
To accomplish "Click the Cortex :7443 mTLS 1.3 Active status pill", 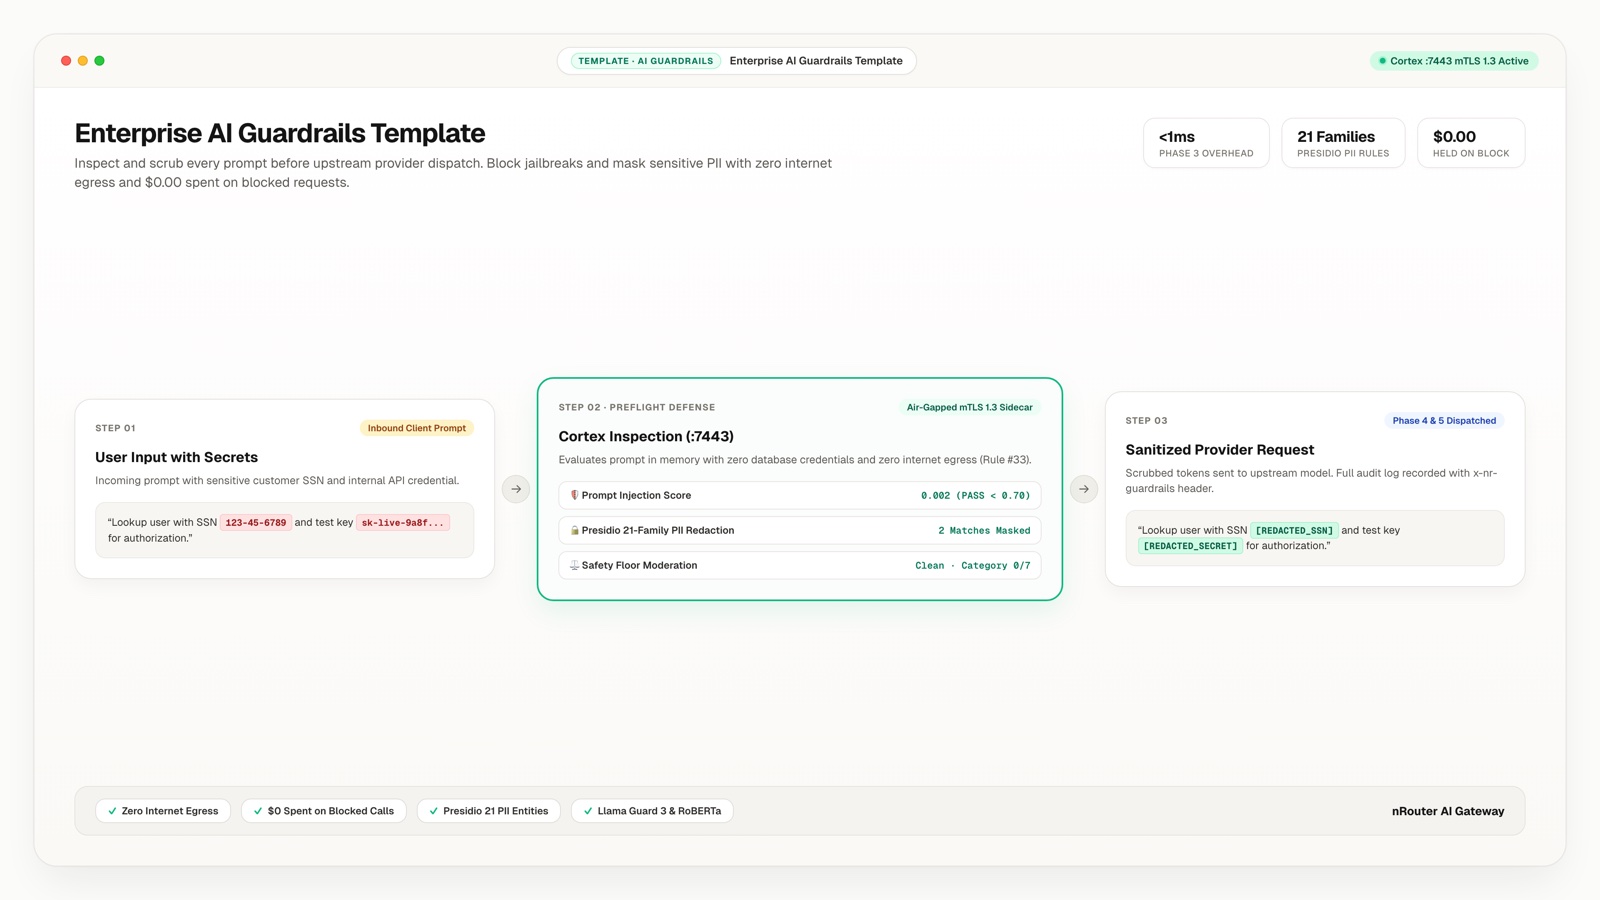I will pos(1454,61).
